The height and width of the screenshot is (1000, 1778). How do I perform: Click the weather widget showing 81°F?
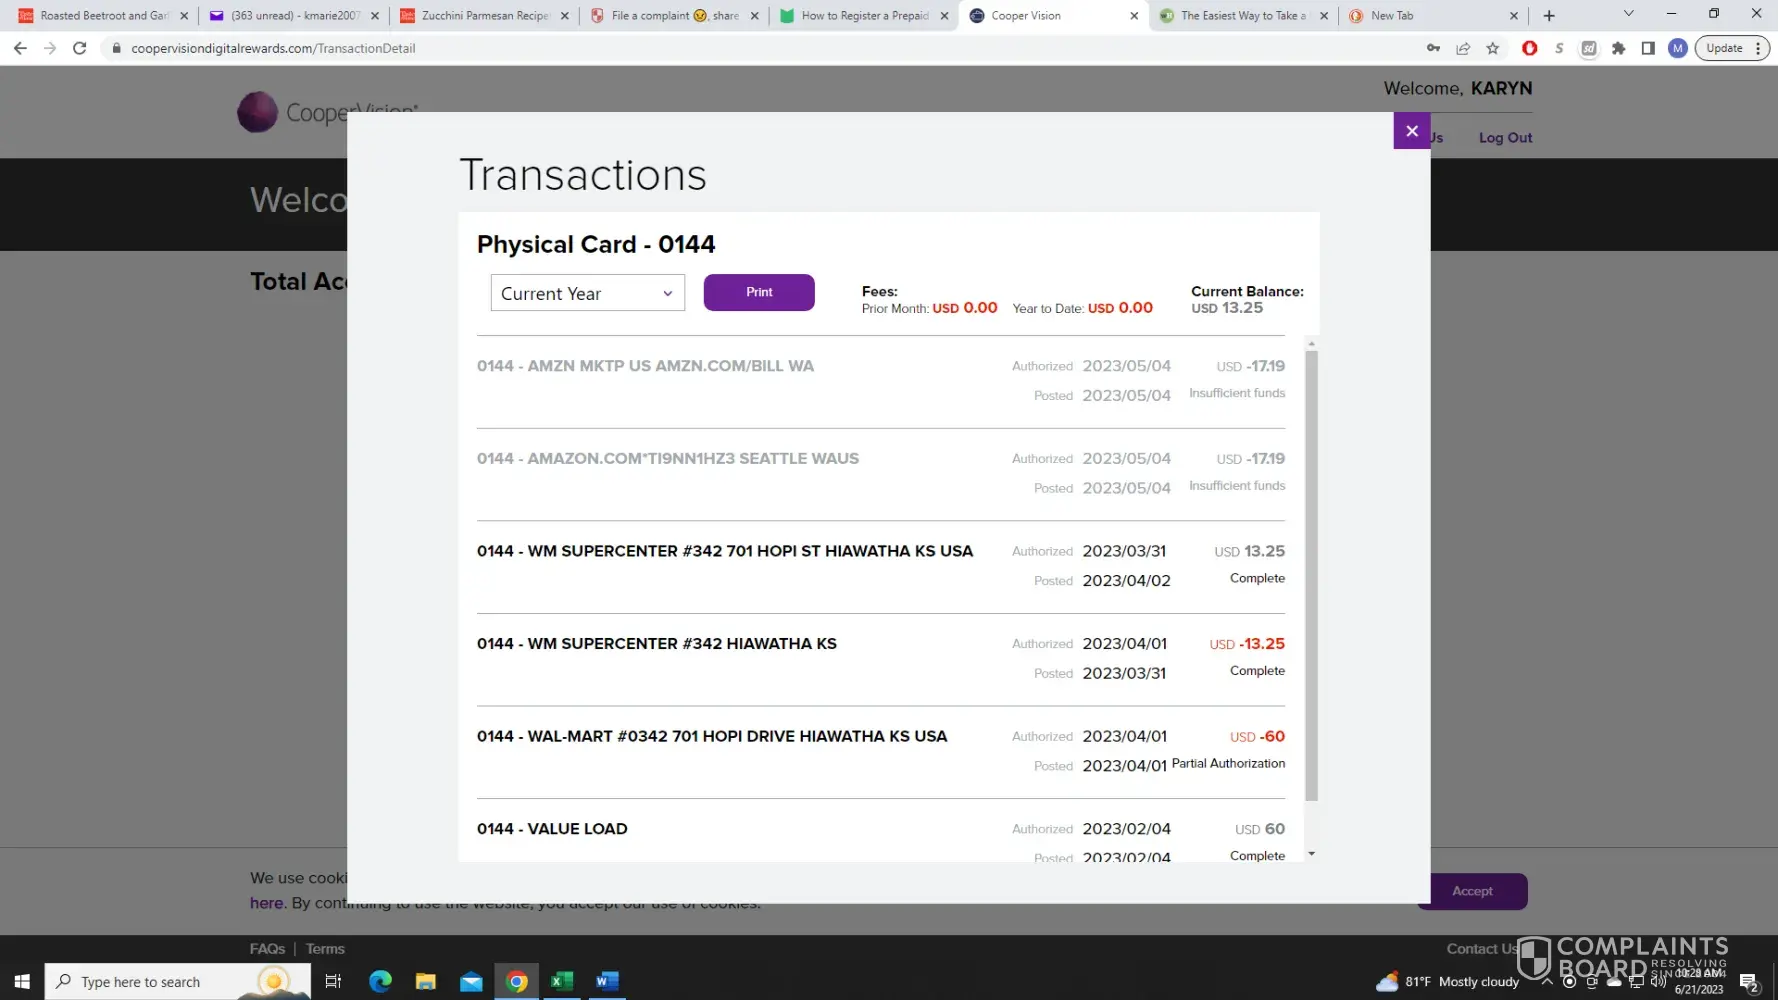(1447, 982)
